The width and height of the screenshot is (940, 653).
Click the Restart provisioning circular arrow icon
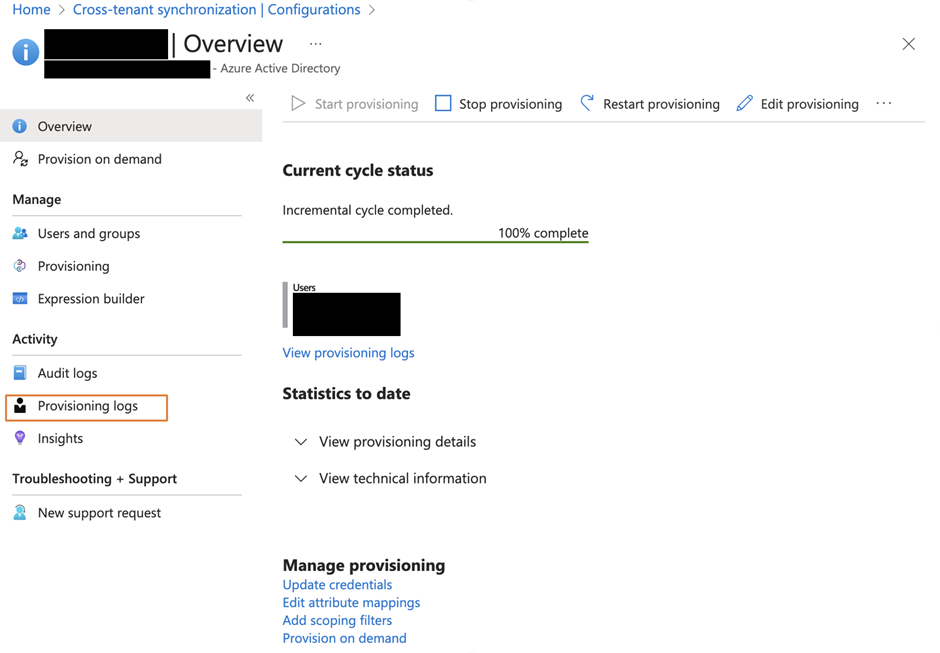click(x=587, y=103)
